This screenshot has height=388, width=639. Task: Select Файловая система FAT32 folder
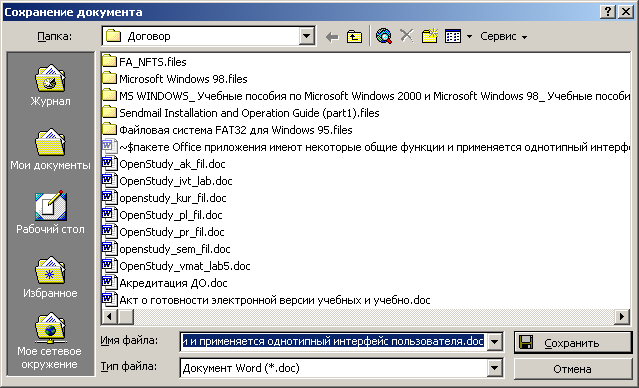pos(227,130)
